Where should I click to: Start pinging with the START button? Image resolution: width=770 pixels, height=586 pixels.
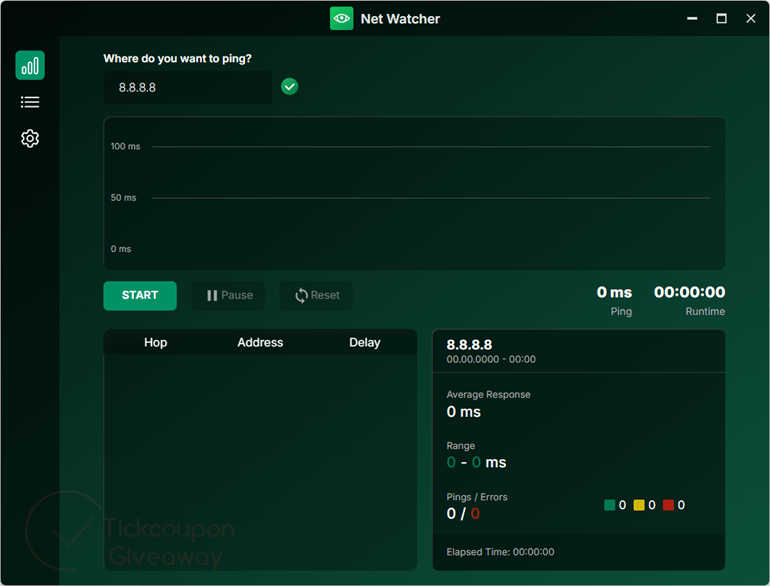pyautogui.click(x=140, y=295)
